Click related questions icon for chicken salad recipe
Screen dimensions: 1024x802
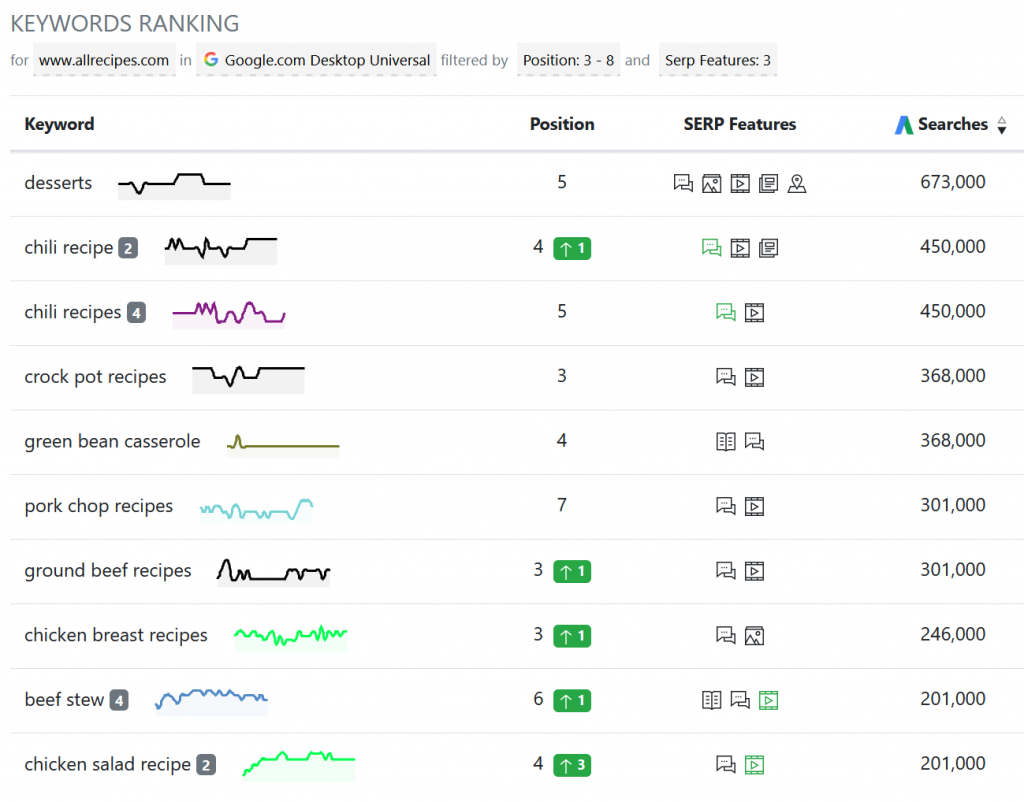726,764
